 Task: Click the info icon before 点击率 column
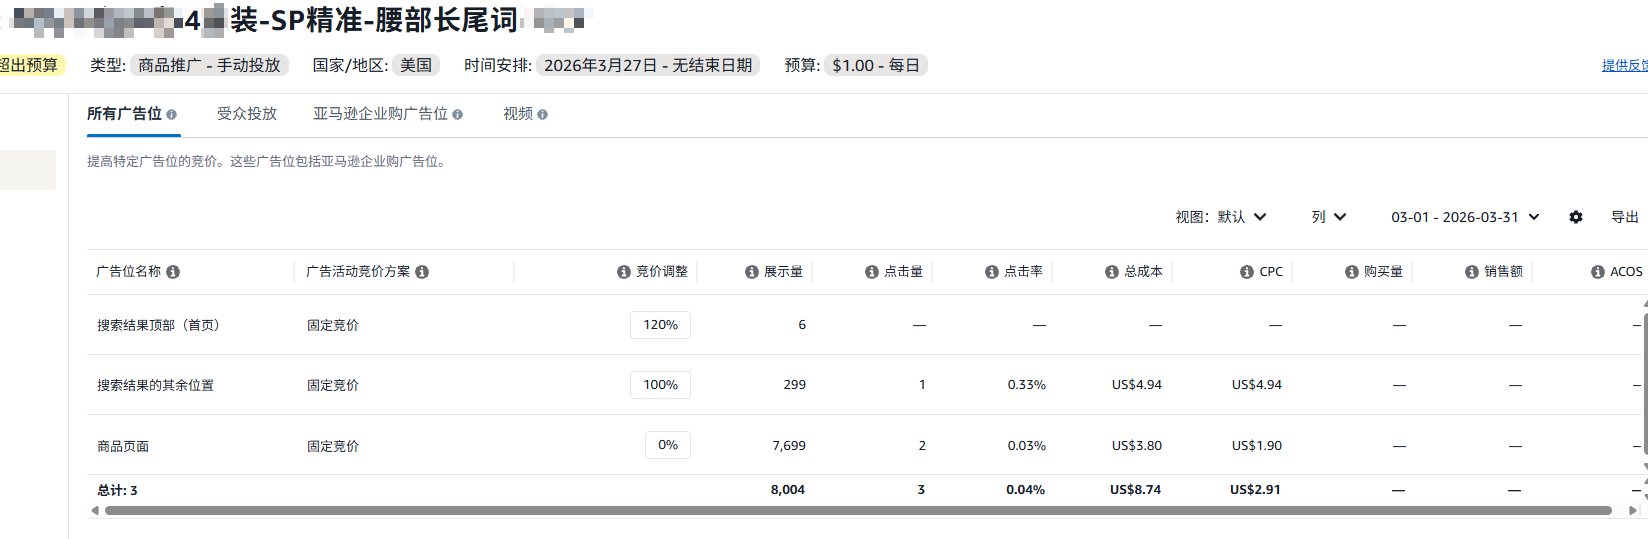[992, 272]
